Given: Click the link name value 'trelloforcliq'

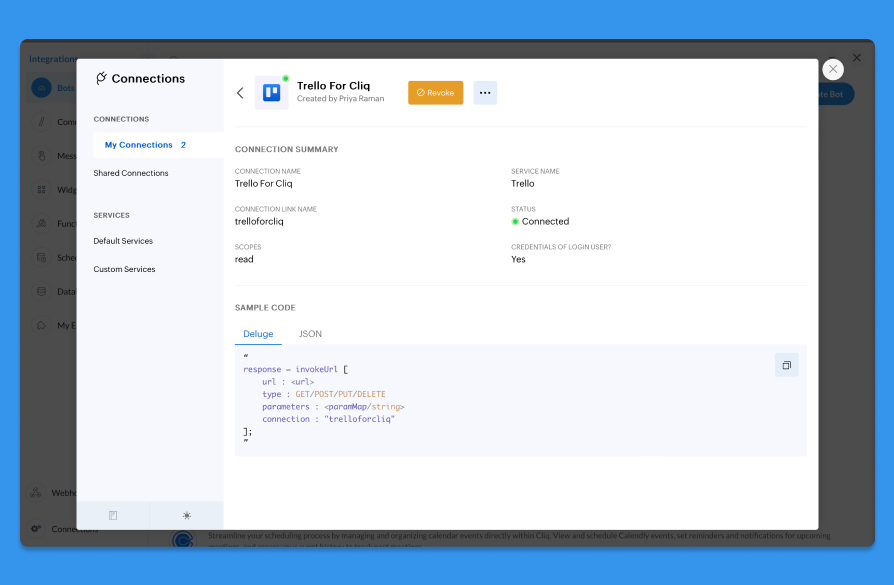Looking at the screenshot, I should tap(259, 221).
